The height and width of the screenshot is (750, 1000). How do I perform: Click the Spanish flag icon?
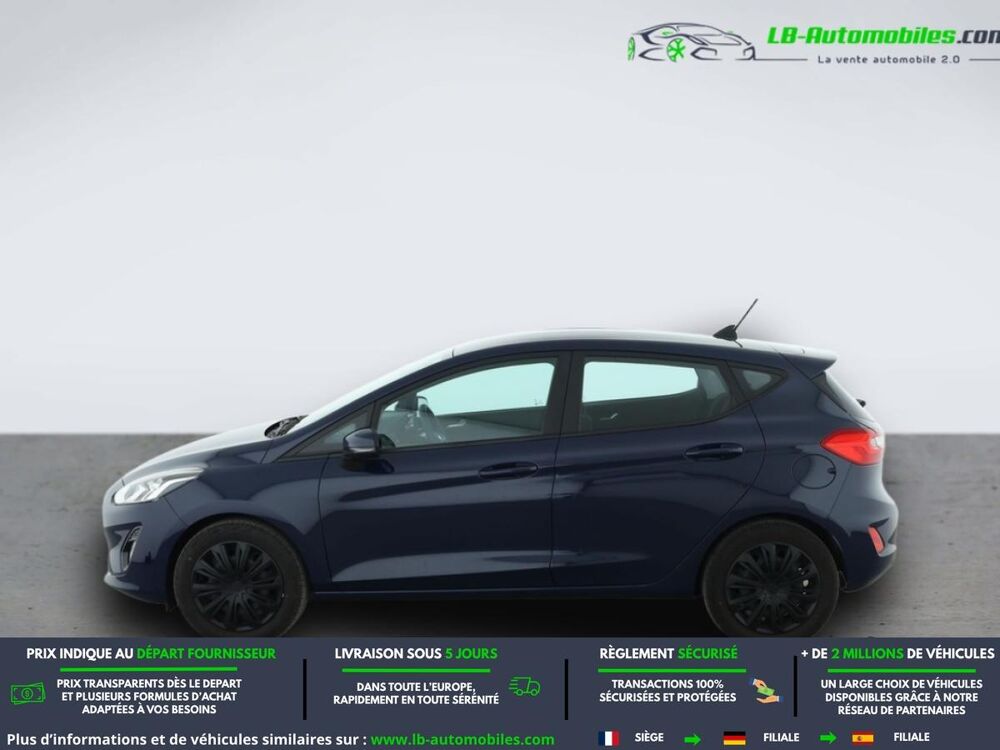click(x=863, y=739)
